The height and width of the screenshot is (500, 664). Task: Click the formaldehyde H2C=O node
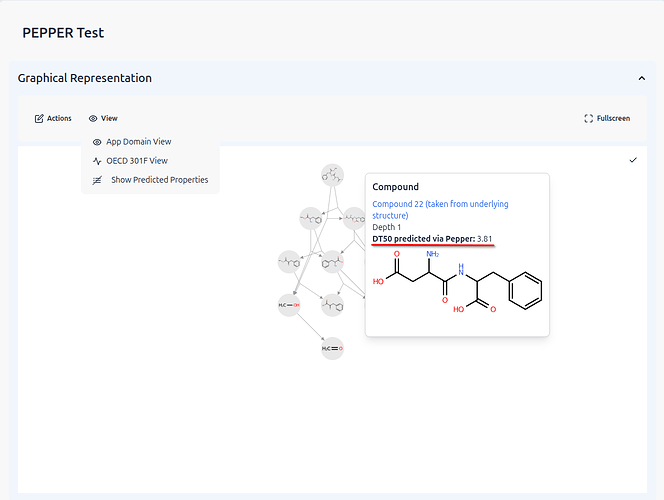pos(331,348)
